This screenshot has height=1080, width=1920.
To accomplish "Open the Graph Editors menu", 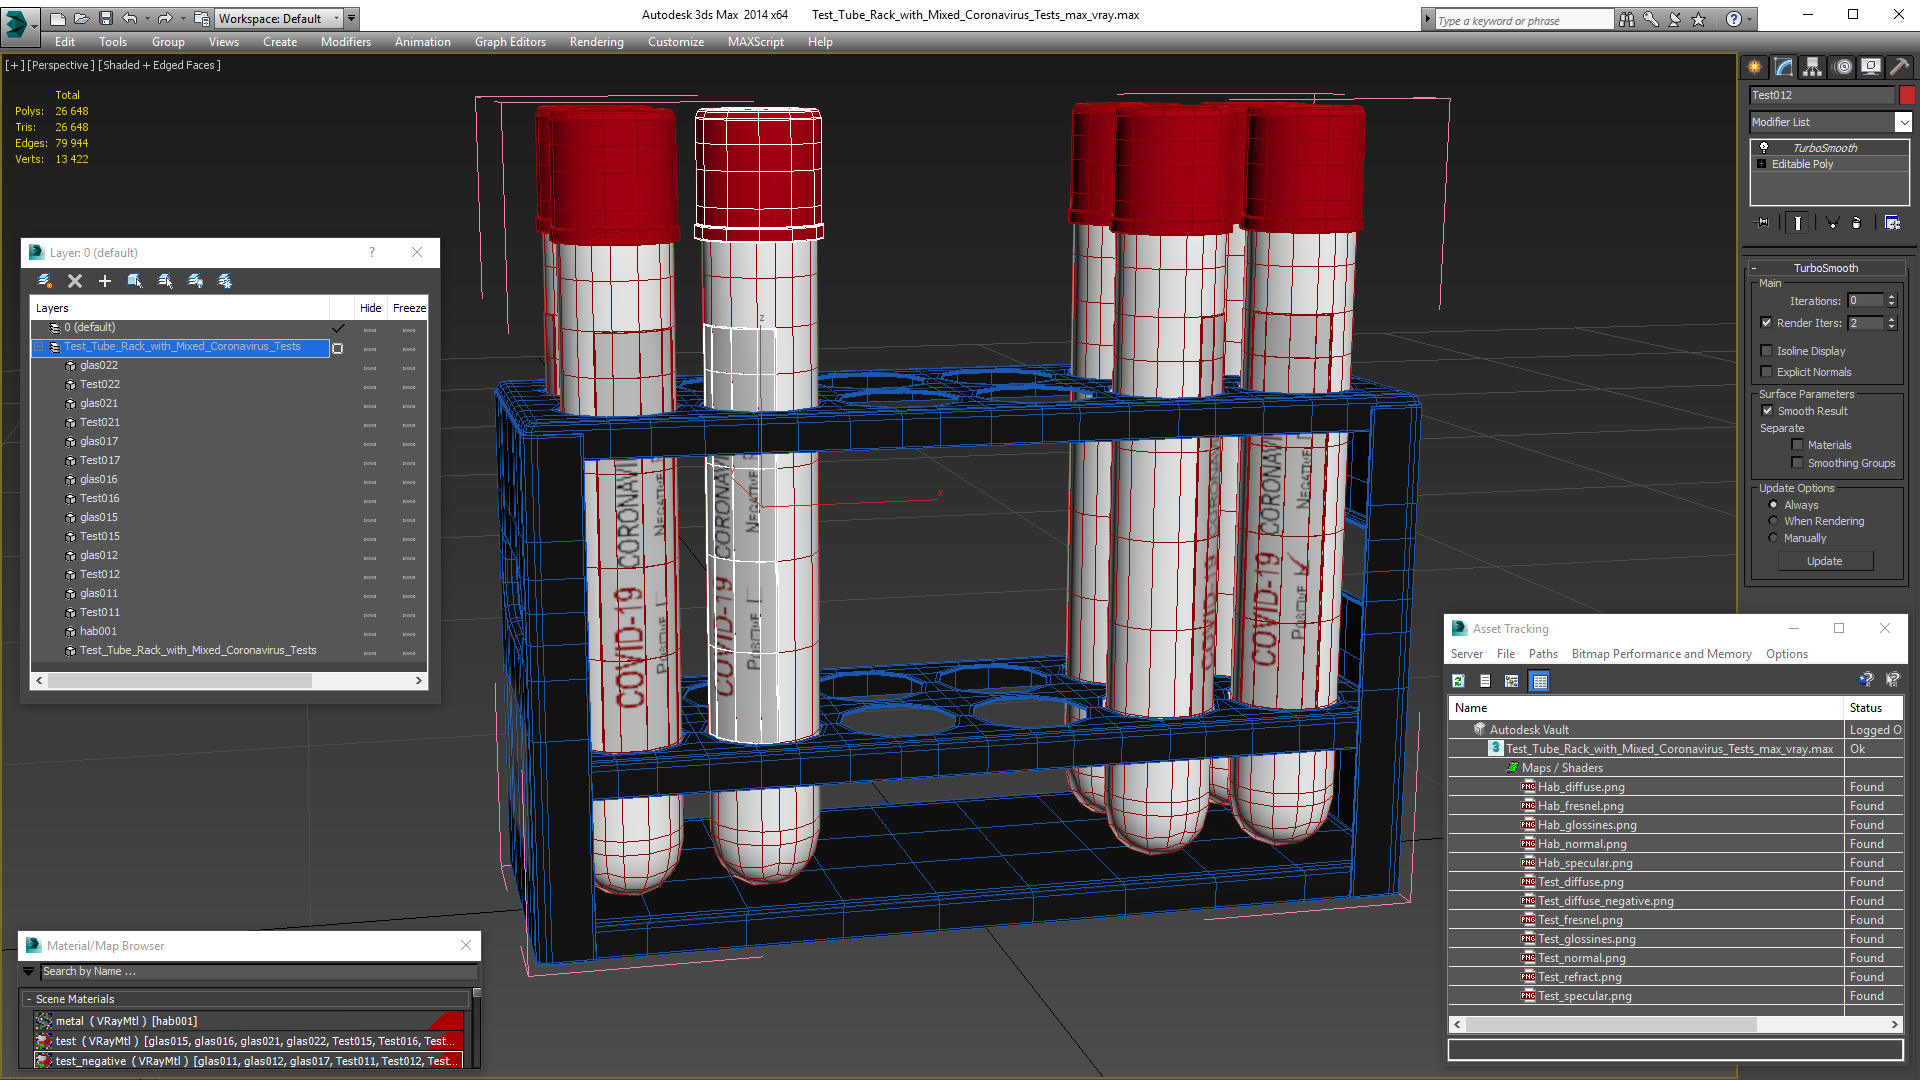I will click(x=510, y=42).
